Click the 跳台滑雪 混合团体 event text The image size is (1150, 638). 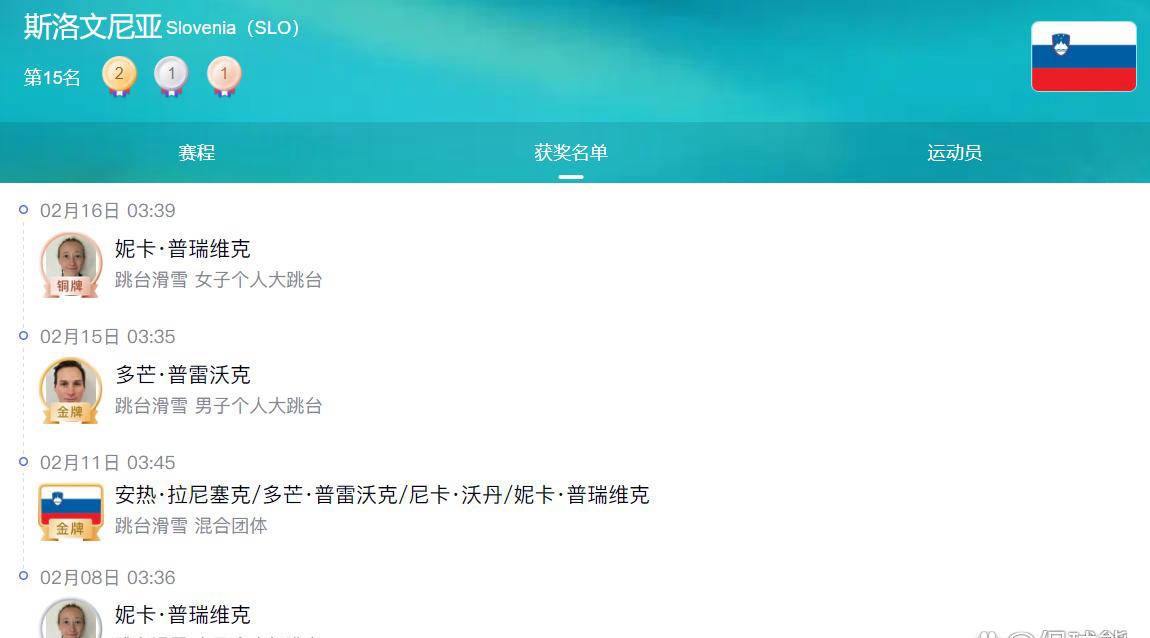[191, 526]
